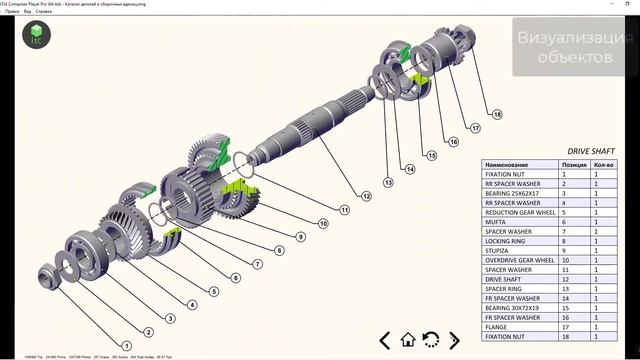Select callout balloon number 1
This screenshot has height=360, width=640.
coord(127,346)
